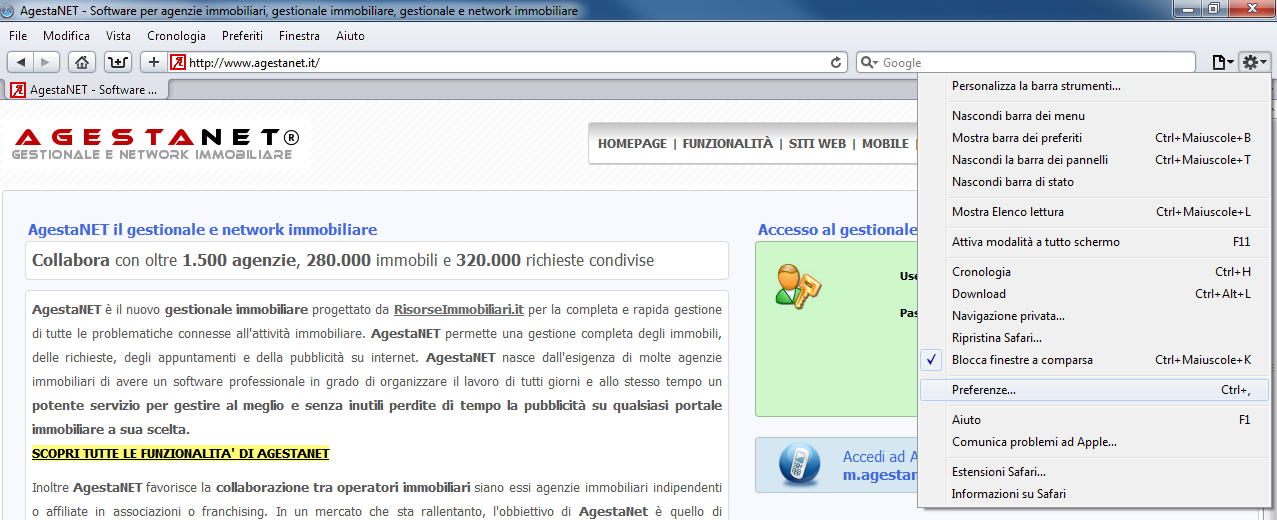Viewport: 1277px width, 520px height.
Task: Open the Aiuto menu in menu bar
Action: tap(350, 36)
